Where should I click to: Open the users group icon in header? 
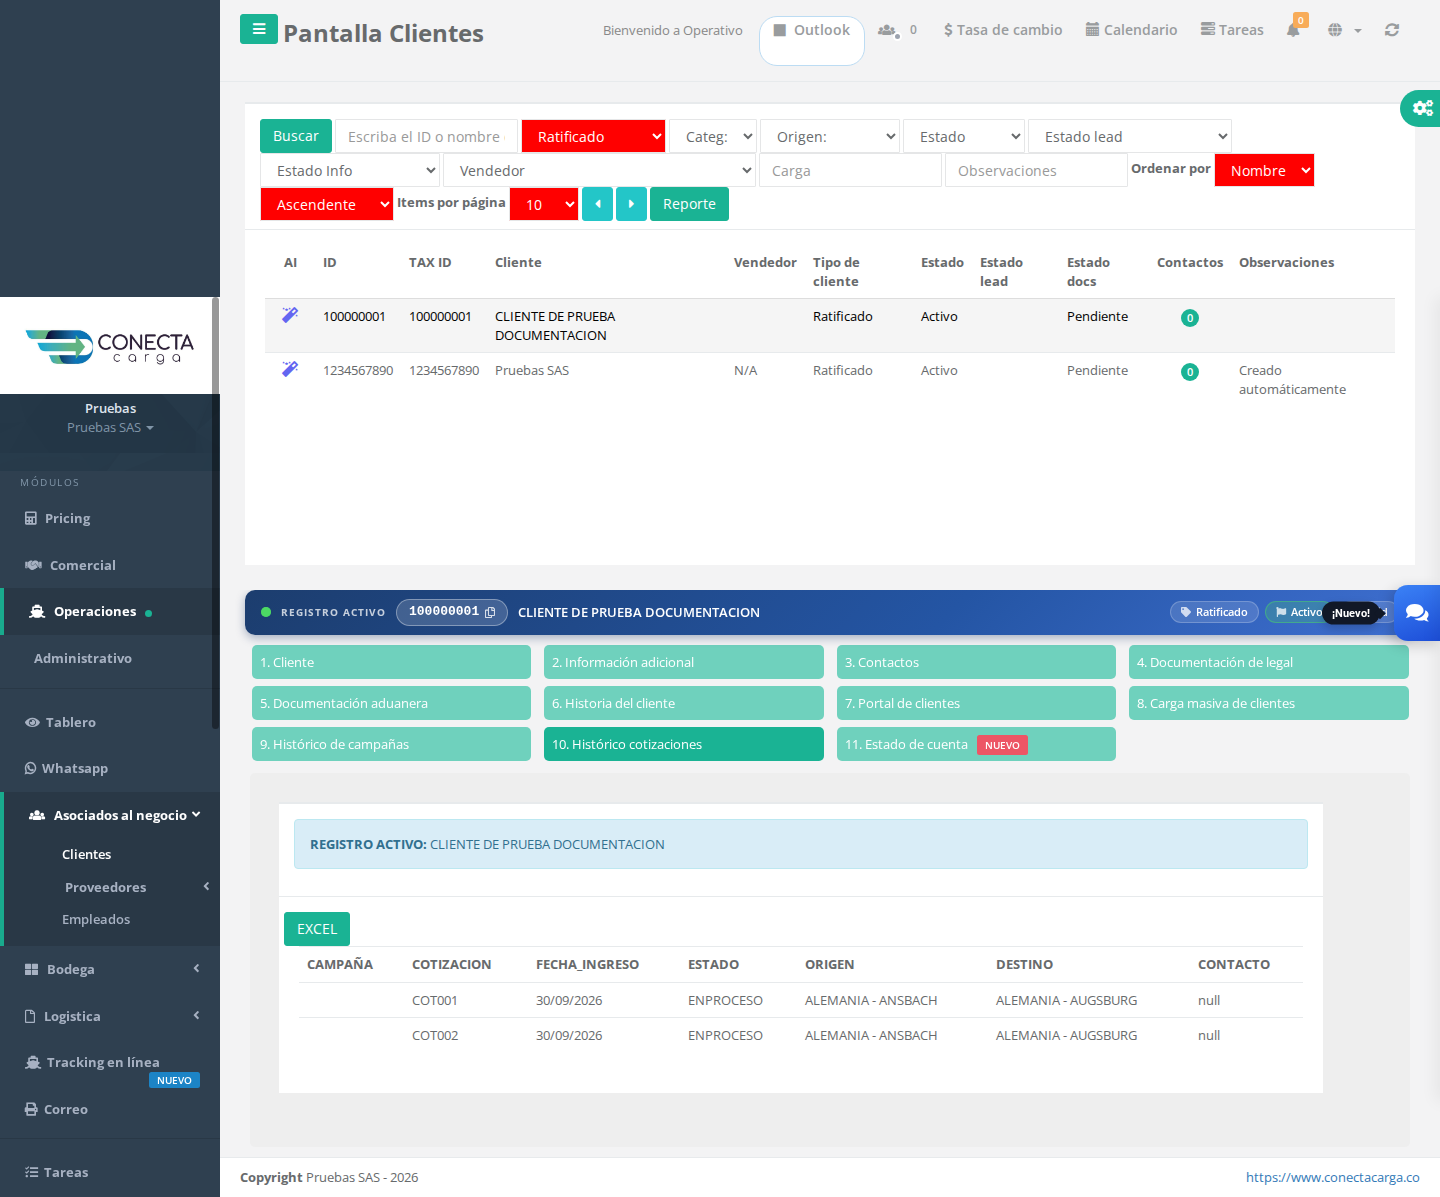click(887, 30)
